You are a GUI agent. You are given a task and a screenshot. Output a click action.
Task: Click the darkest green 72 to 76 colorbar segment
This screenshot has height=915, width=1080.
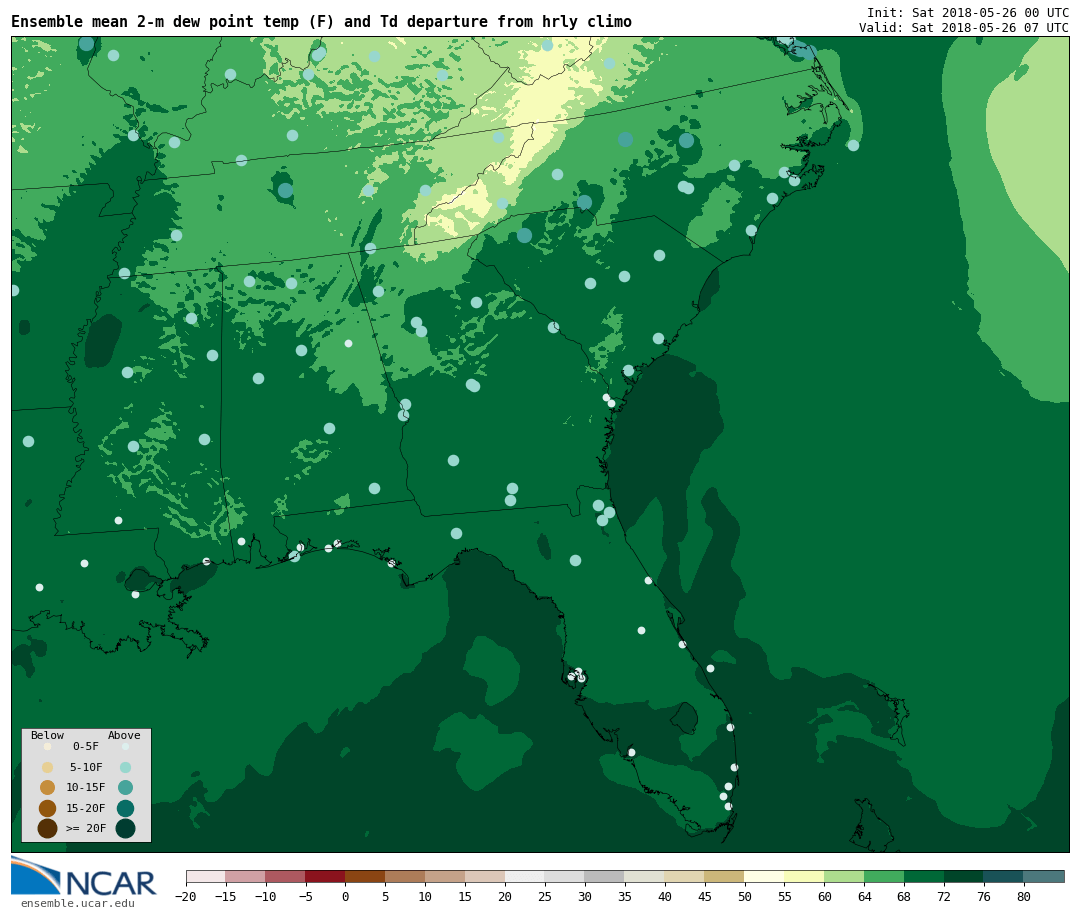coord(964,876)
